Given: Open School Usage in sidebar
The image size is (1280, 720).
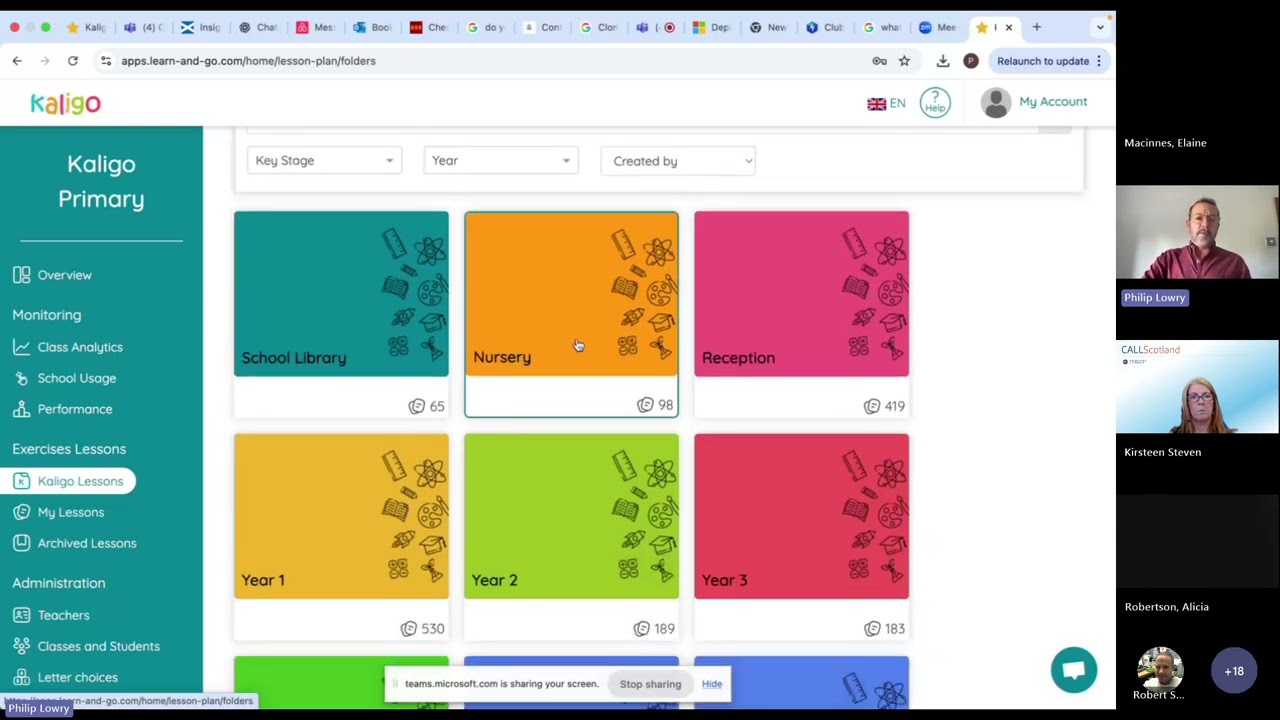Looking at the screenshot, I should [x=65, y=378].
